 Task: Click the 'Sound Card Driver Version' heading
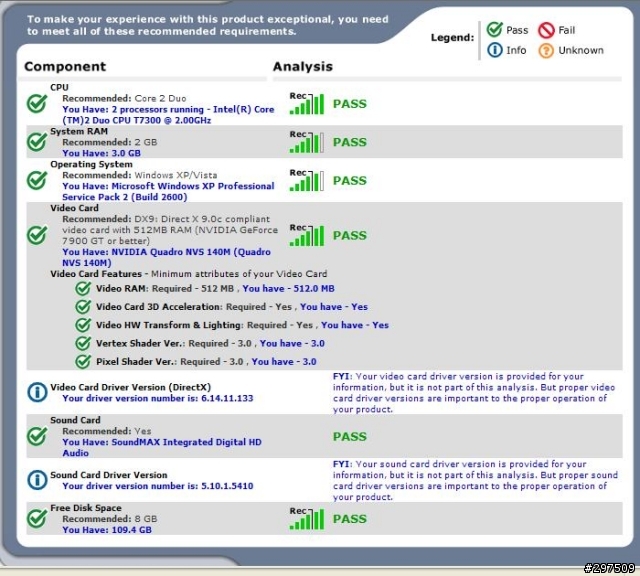[109, 475]
